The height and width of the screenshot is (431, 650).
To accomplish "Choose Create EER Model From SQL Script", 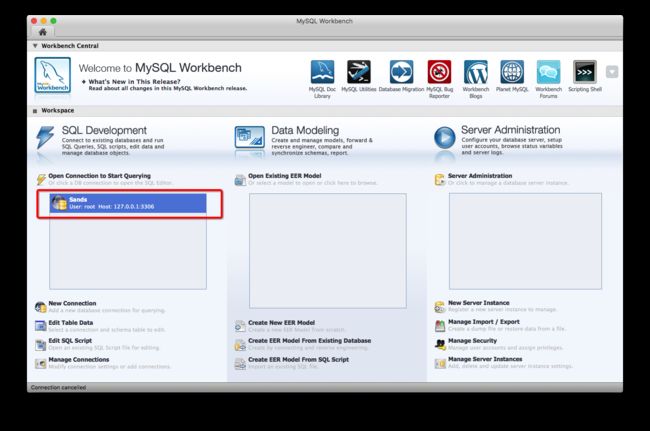I will coord(298,360).
